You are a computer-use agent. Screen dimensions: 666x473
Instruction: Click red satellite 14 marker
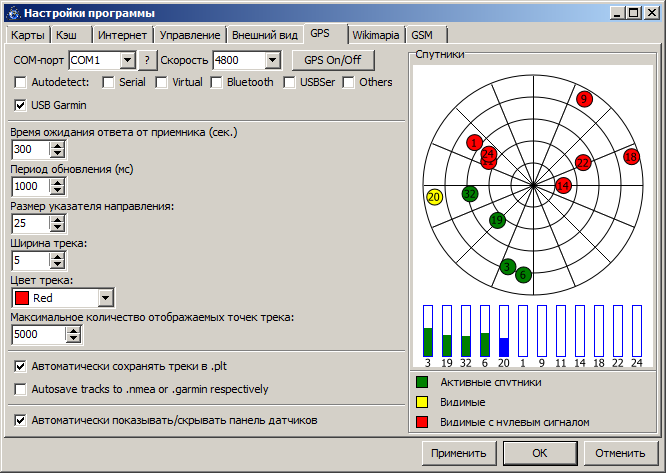[x=564, y=185]
